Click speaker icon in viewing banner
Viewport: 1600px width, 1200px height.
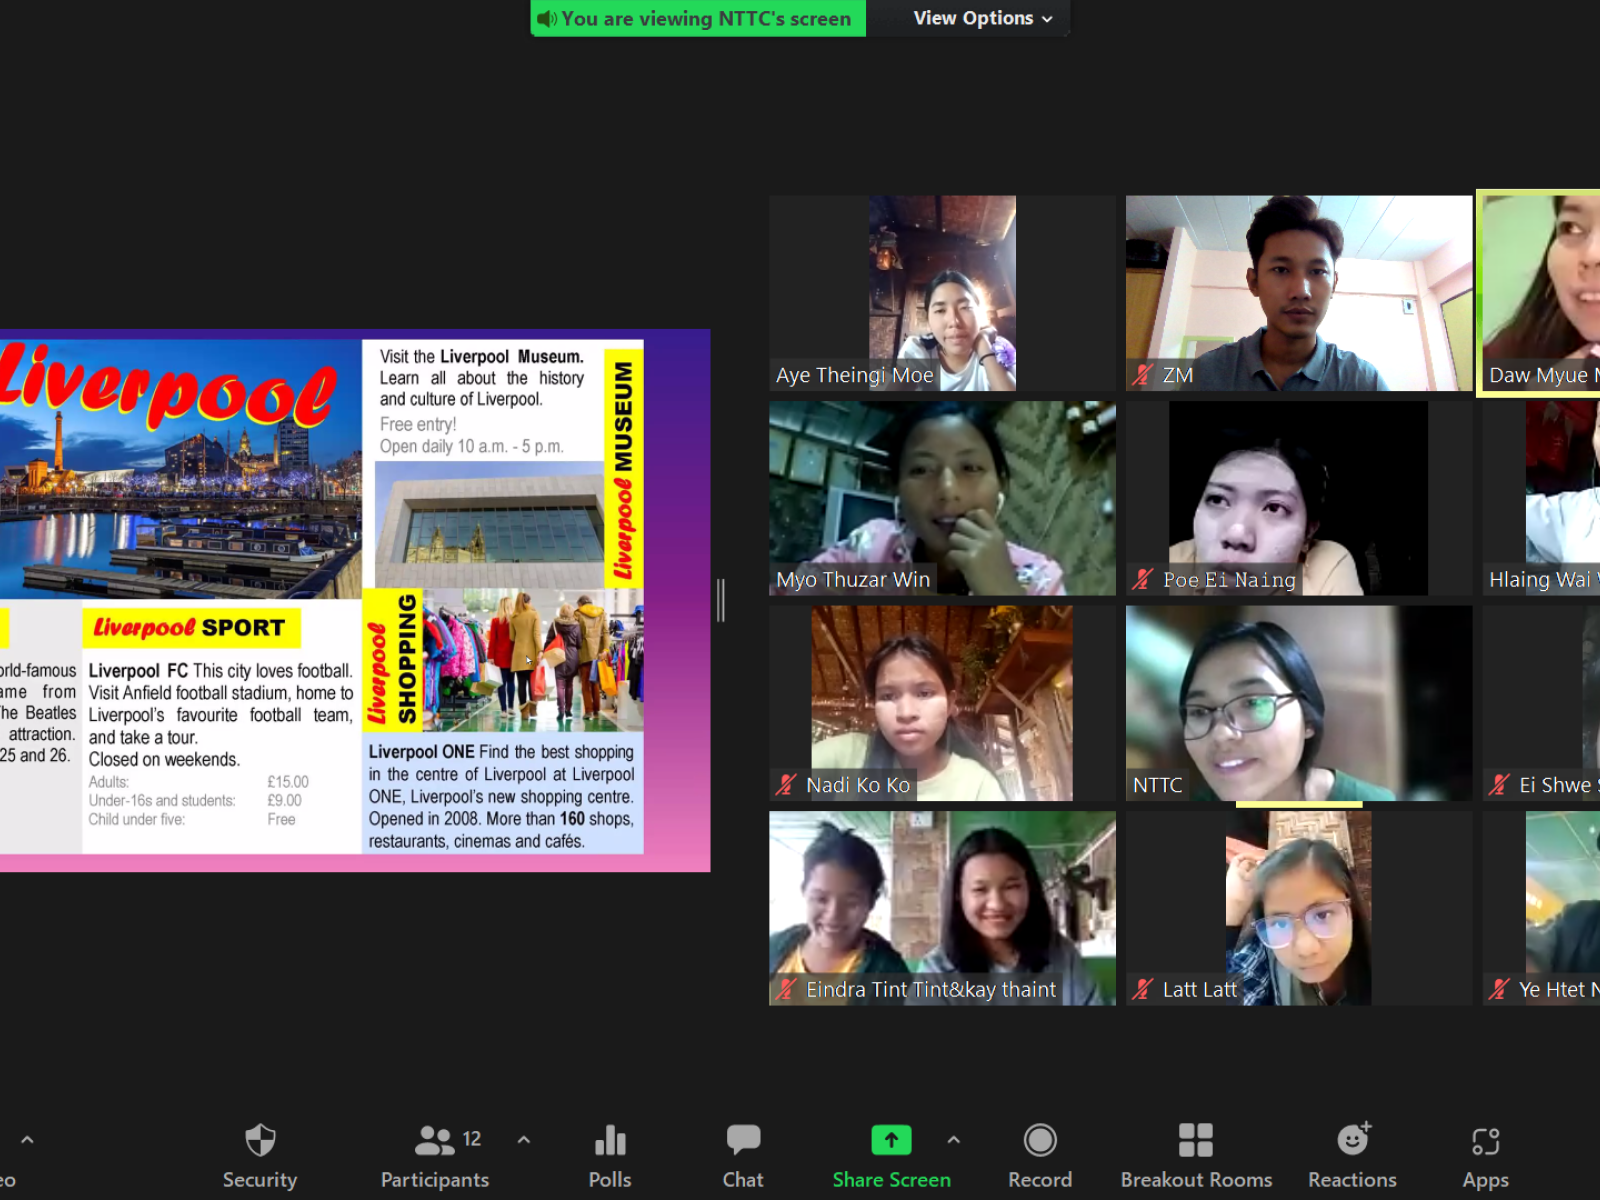point(547,19)
